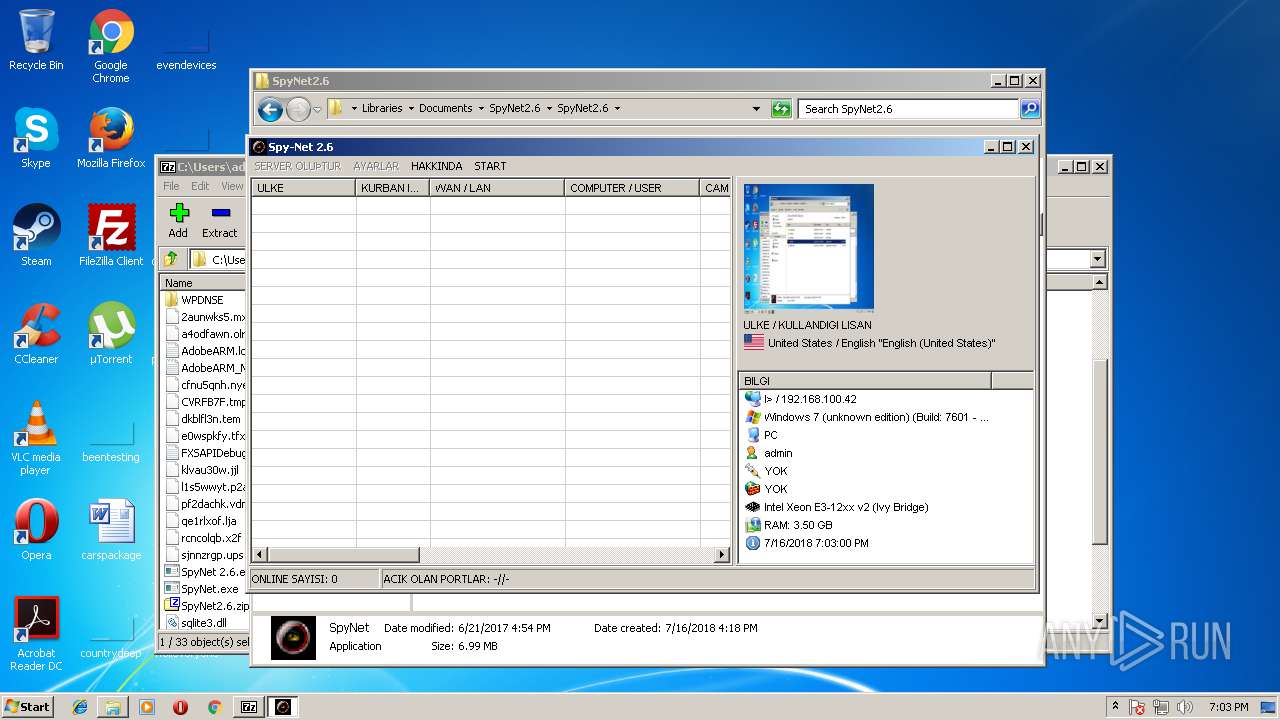Click Spy-Net horizontal scrollbar right arrow
This screenshot has height=720, width=1280.
pyautogui.click(x=722, y=554)
